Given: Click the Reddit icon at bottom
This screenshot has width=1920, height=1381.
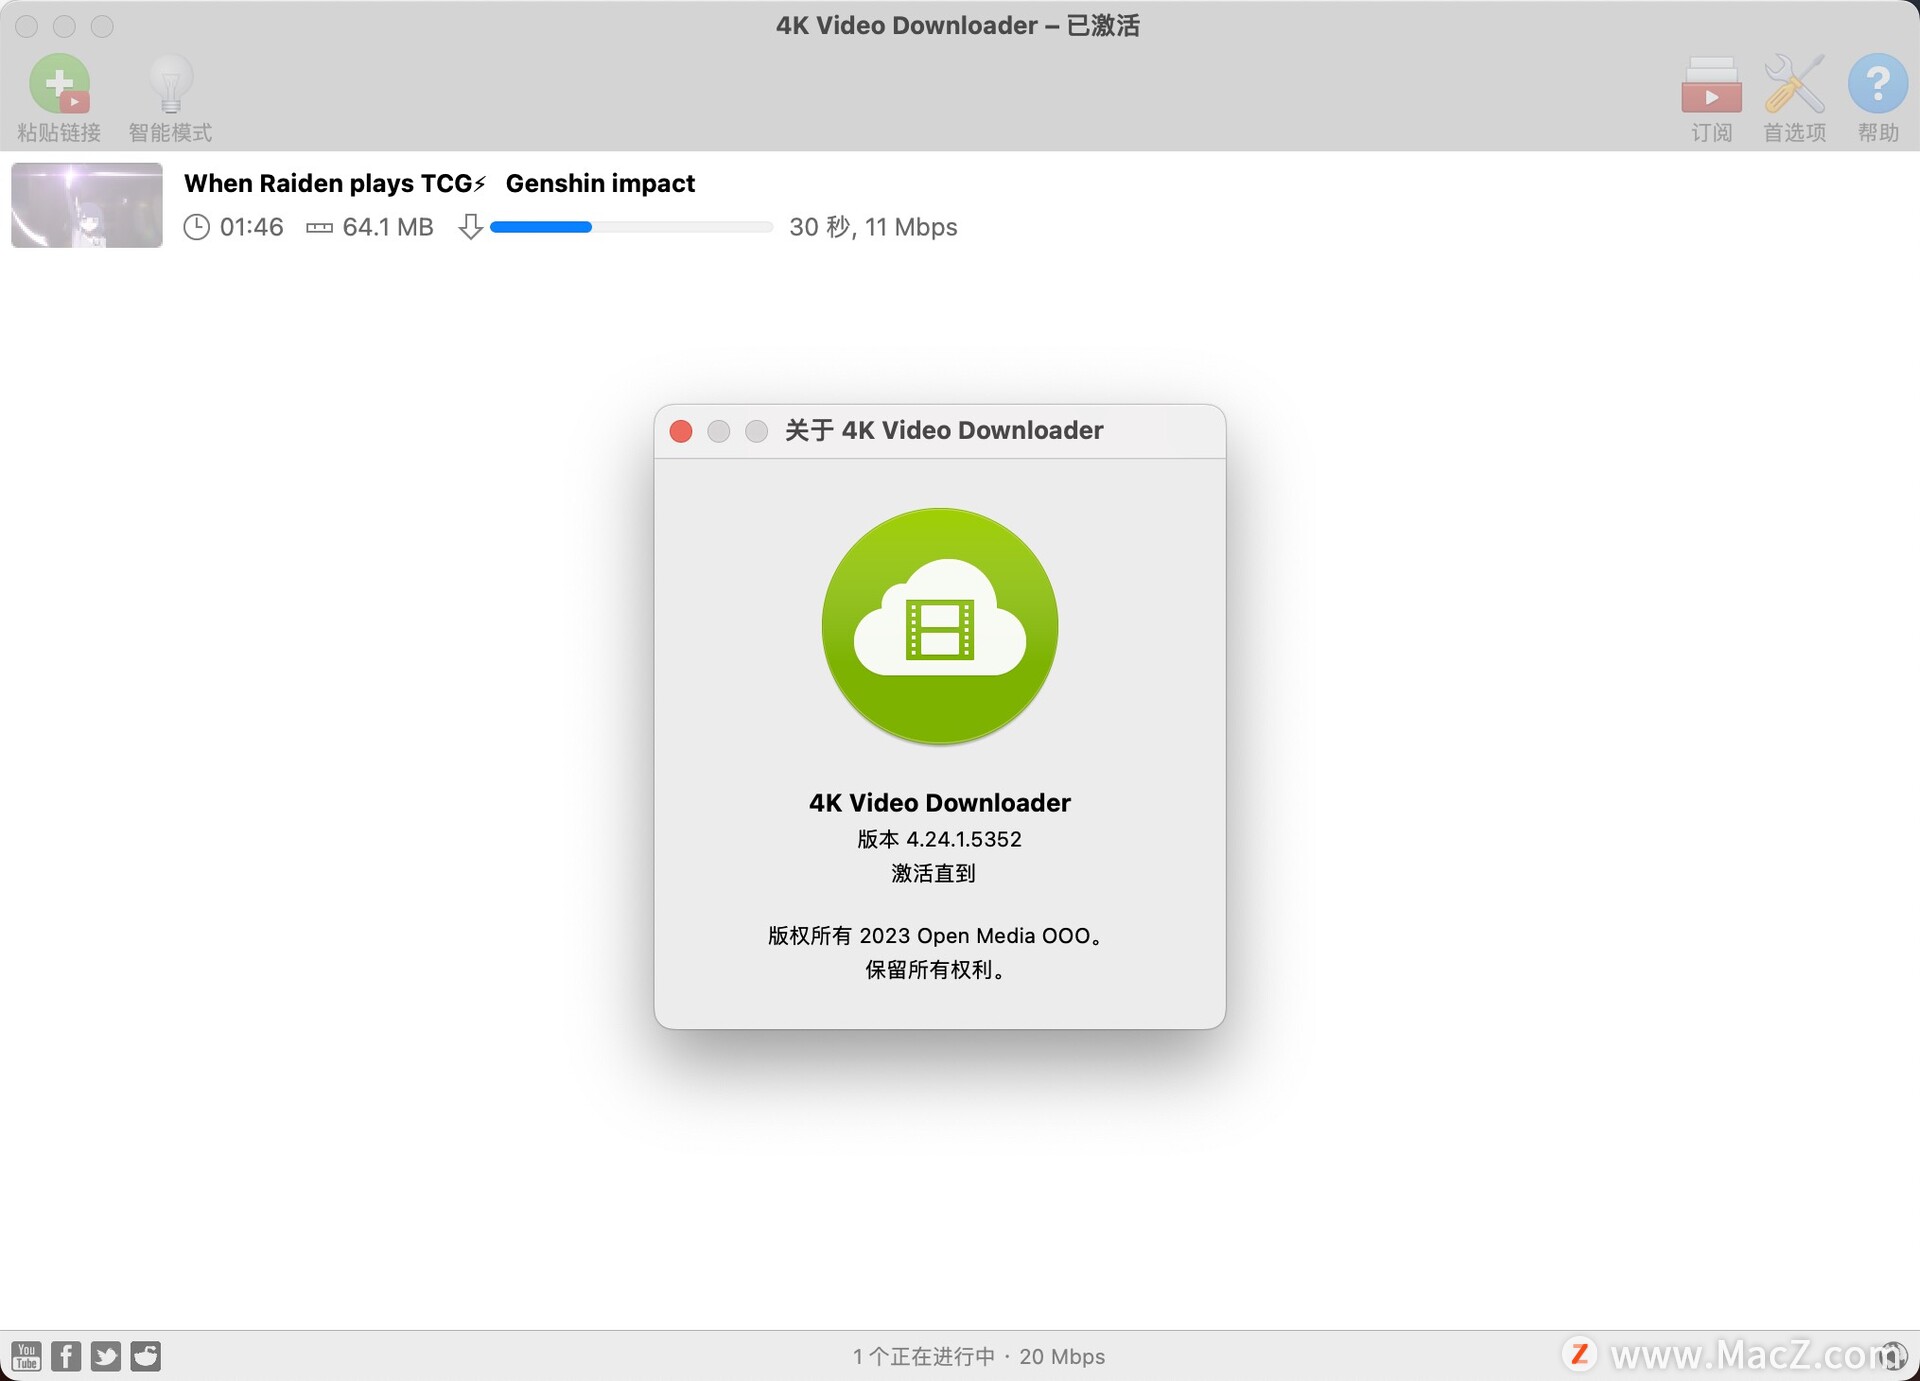Looking at the screenshot, I should (146, 1356).
